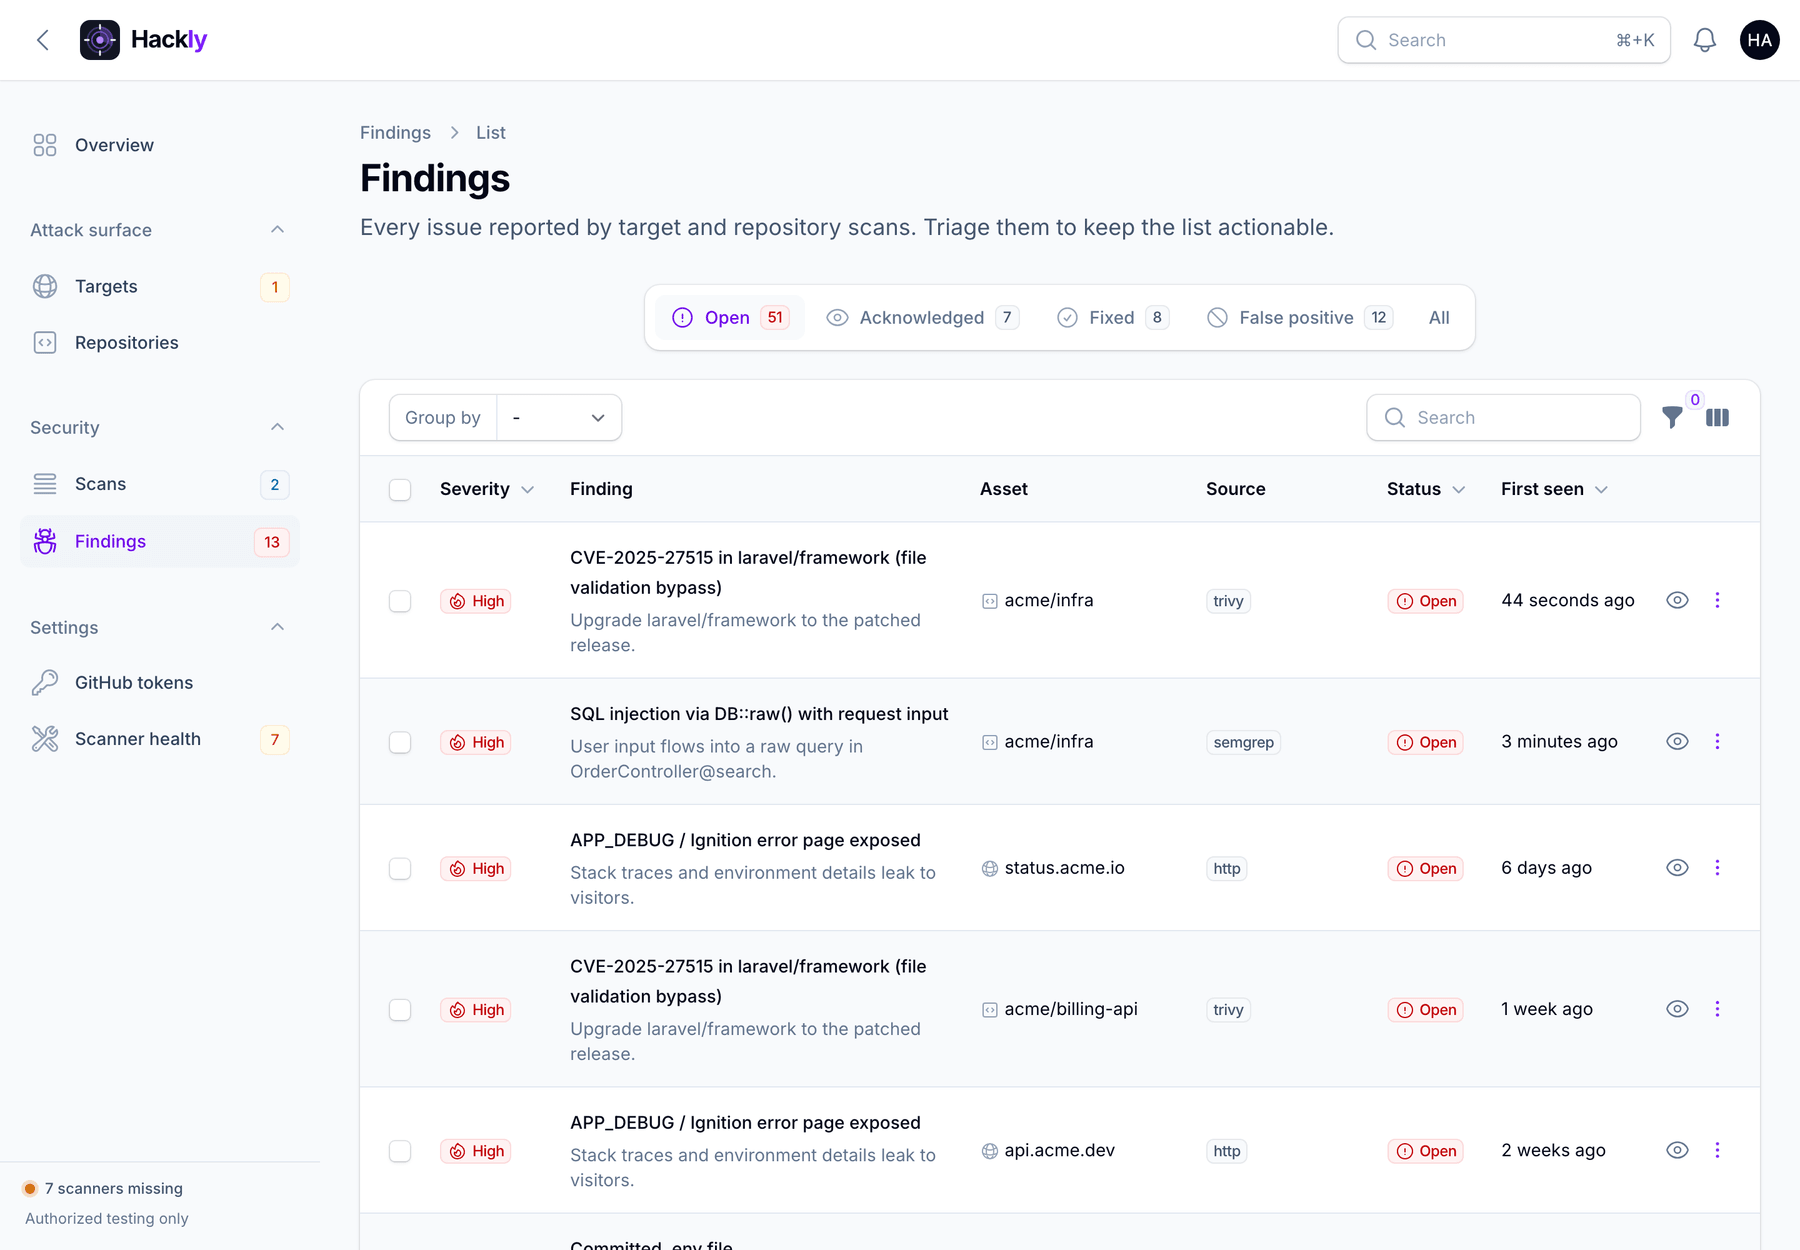
Task: Open the column chooser icon
Action: pos(1717,417)
